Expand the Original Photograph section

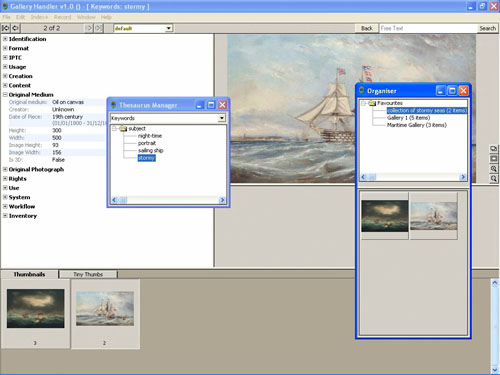tap(5, 169)
